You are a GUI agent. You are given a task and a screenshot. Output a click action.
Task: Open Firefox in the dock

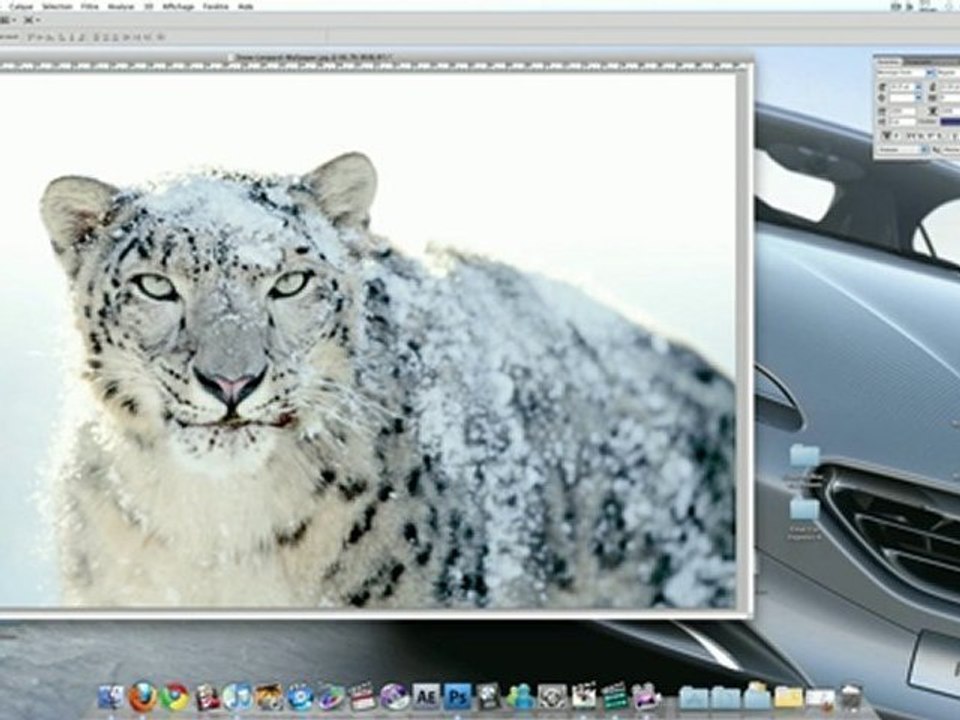click(x=142, y=696)
